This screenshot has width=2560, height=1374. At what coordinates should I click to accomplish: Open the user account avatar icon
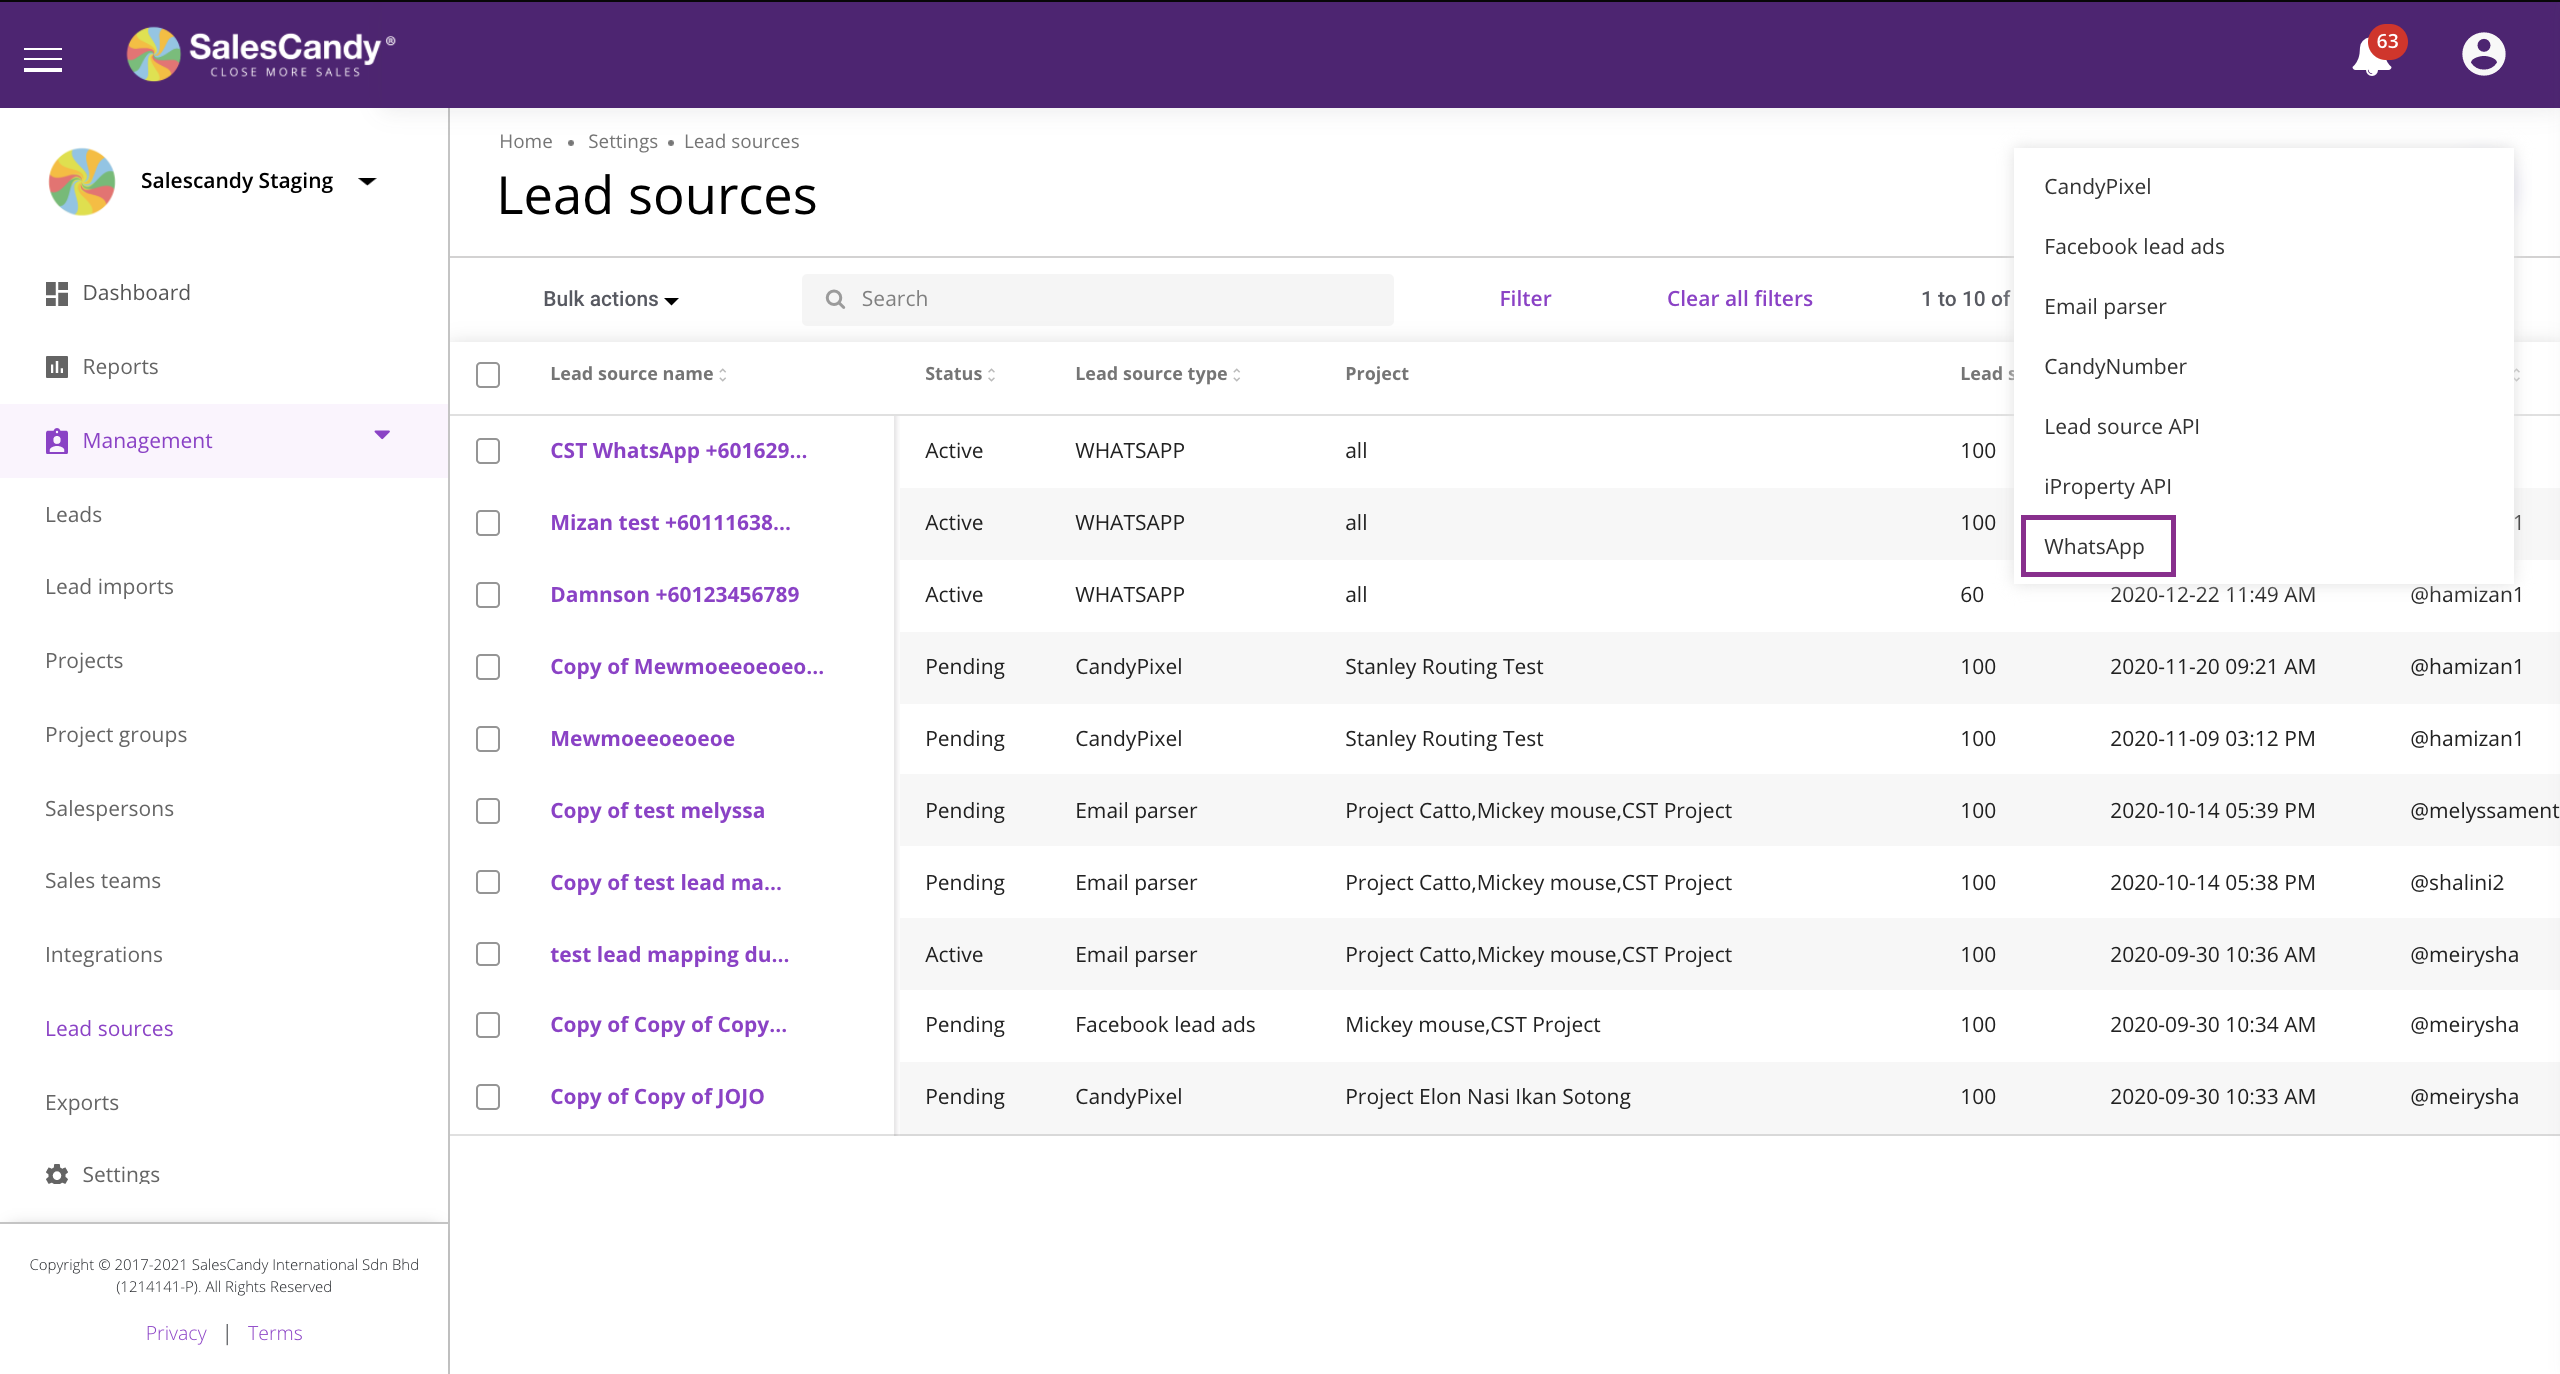point(2483,54)
